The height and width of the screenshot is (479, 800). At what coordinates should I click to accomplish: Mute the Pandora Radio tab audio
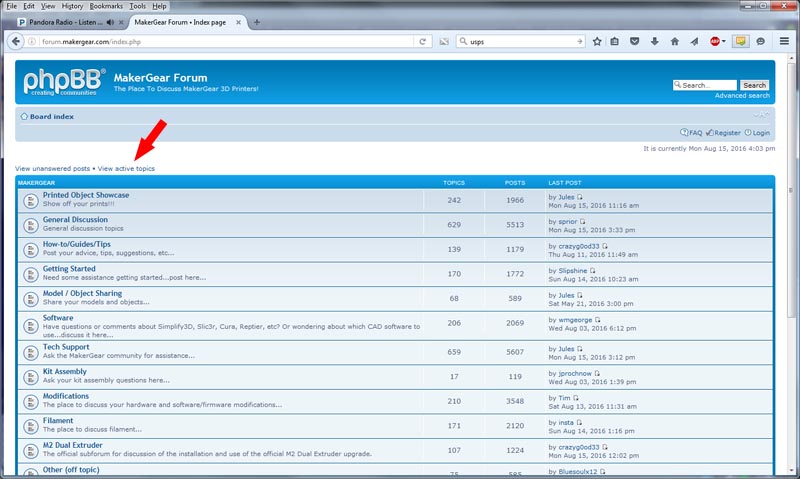pos(109,22)
